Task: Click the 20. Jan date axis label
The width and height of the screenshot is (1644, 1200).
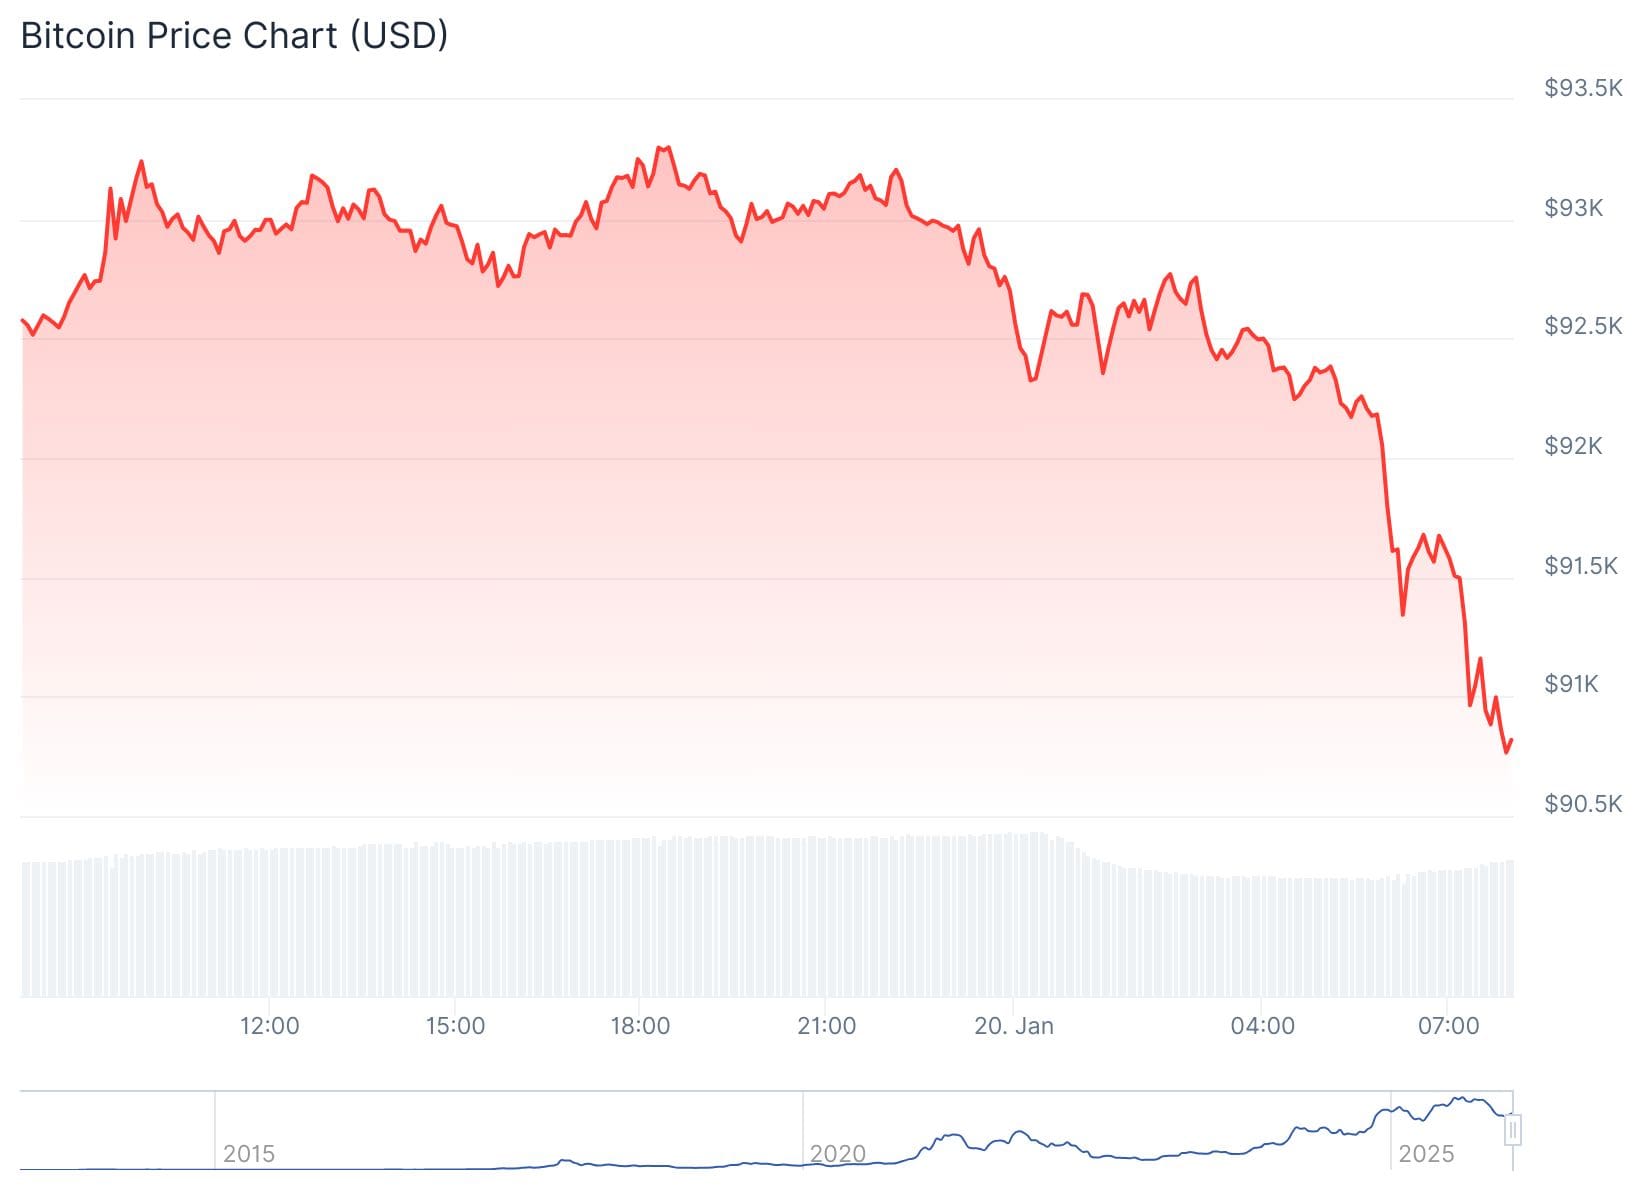Action: click(x=1014, y=1026)
